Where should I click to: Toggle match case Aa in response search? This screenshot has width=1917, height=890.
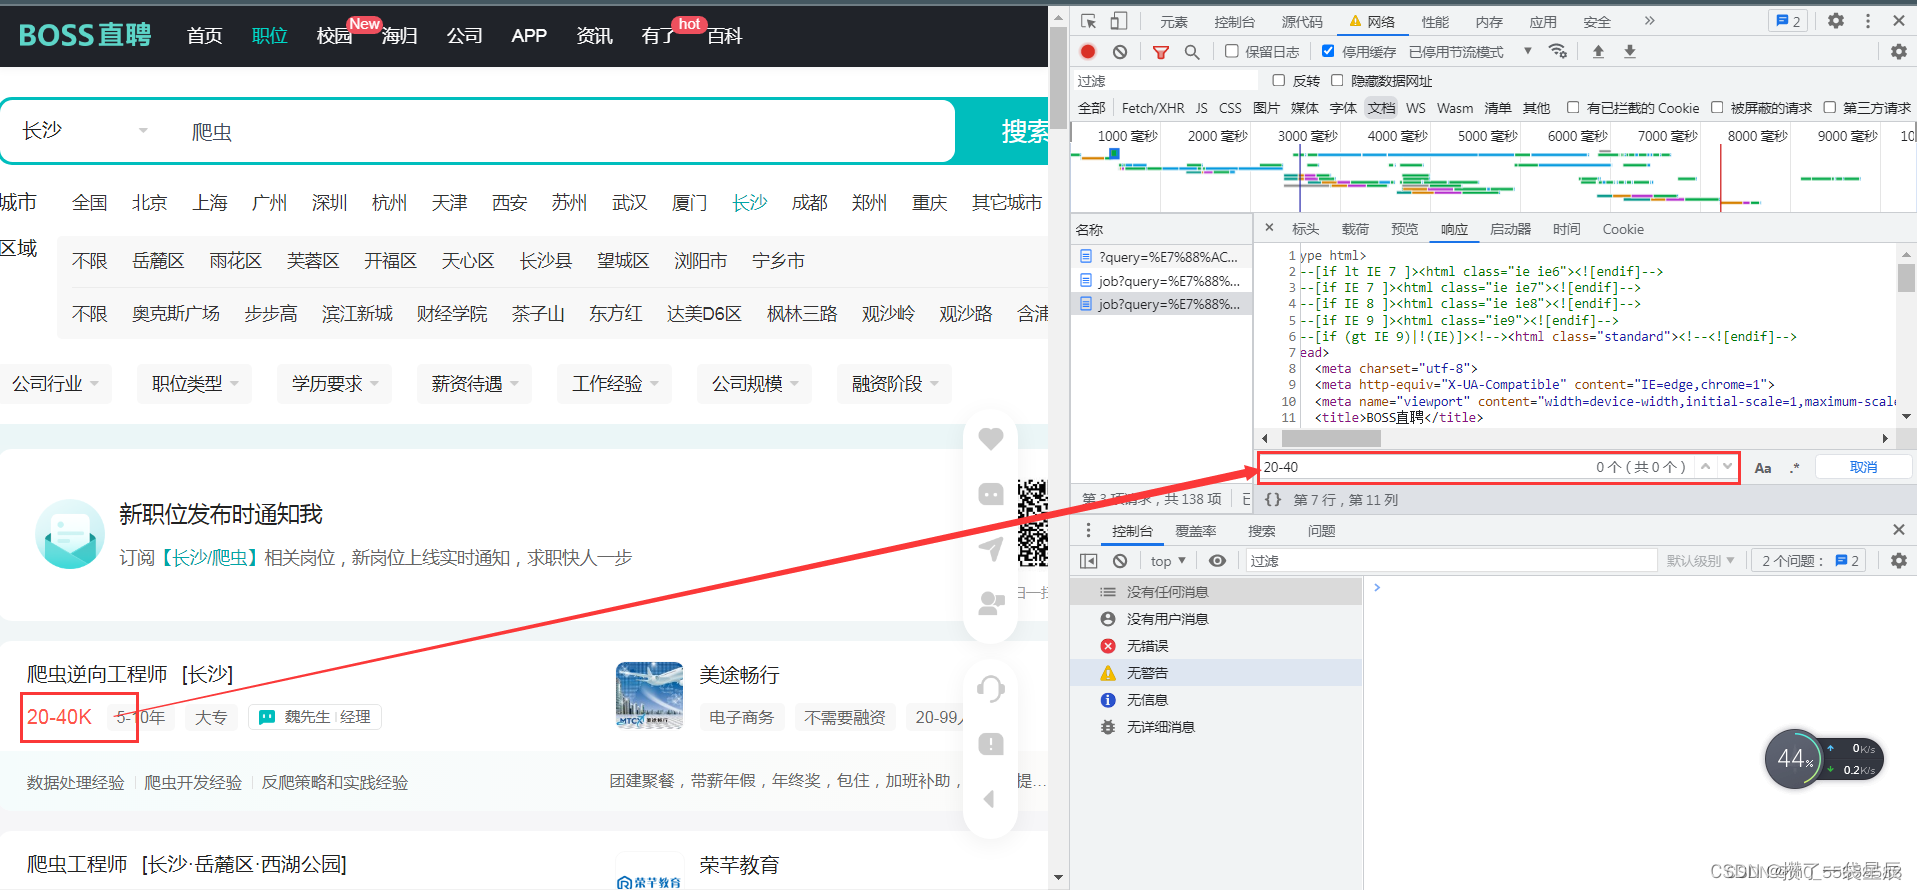pos(1763,468)
